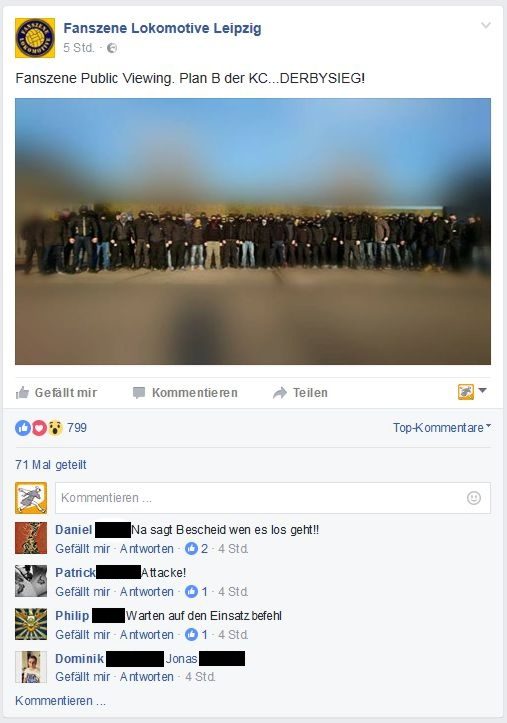Open Top-Kommentare sorting dropdown
This screenshot has width=507, height=723.
click(x=442, y=427)
